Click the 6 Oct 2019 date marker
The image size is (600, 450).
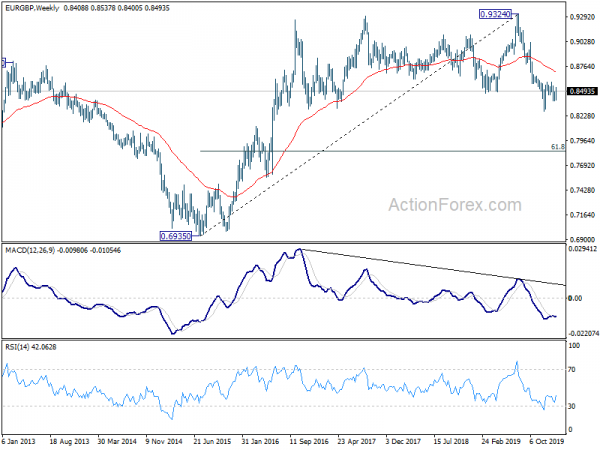(547, 441)
